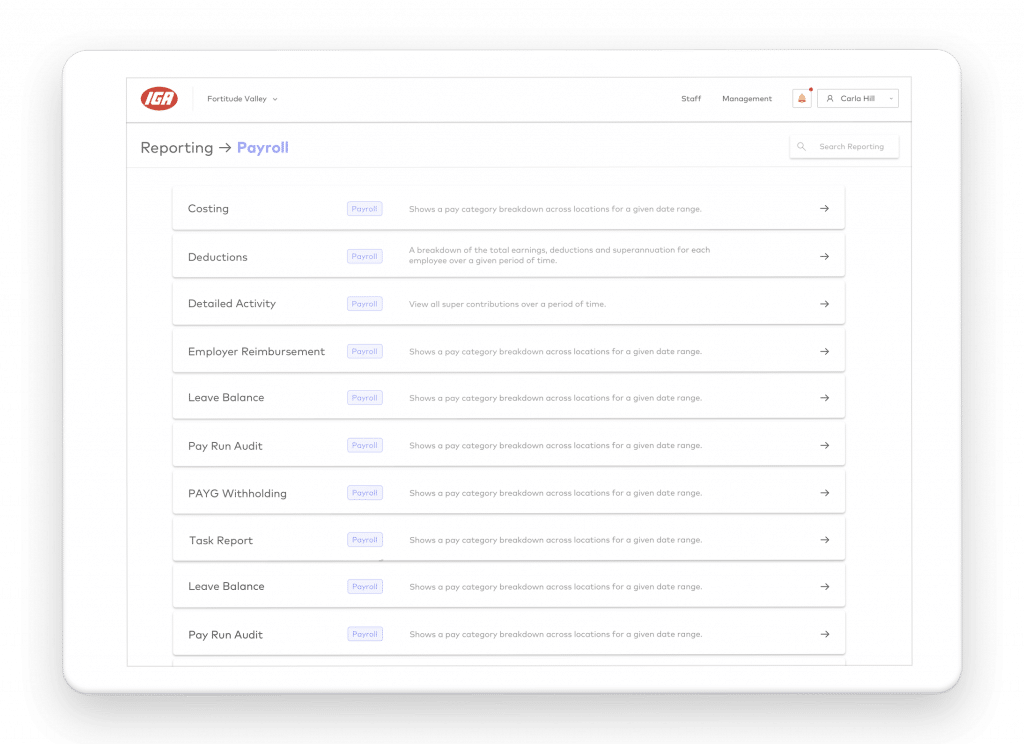Click 'View all super contributions' description text
Screen dimensions: 1024x744
point(507,304)
